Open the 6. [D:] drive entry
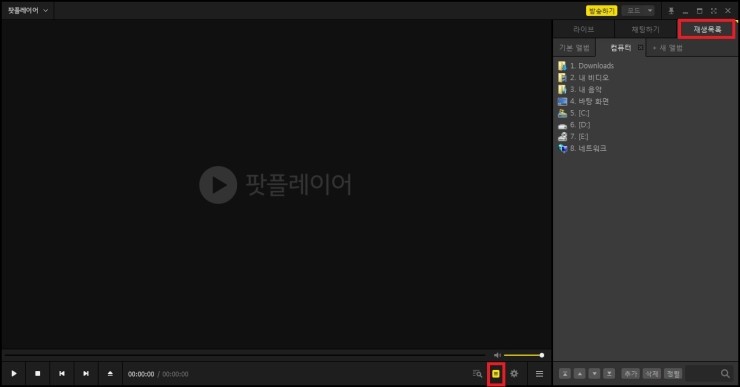 (x=574, y=125)
